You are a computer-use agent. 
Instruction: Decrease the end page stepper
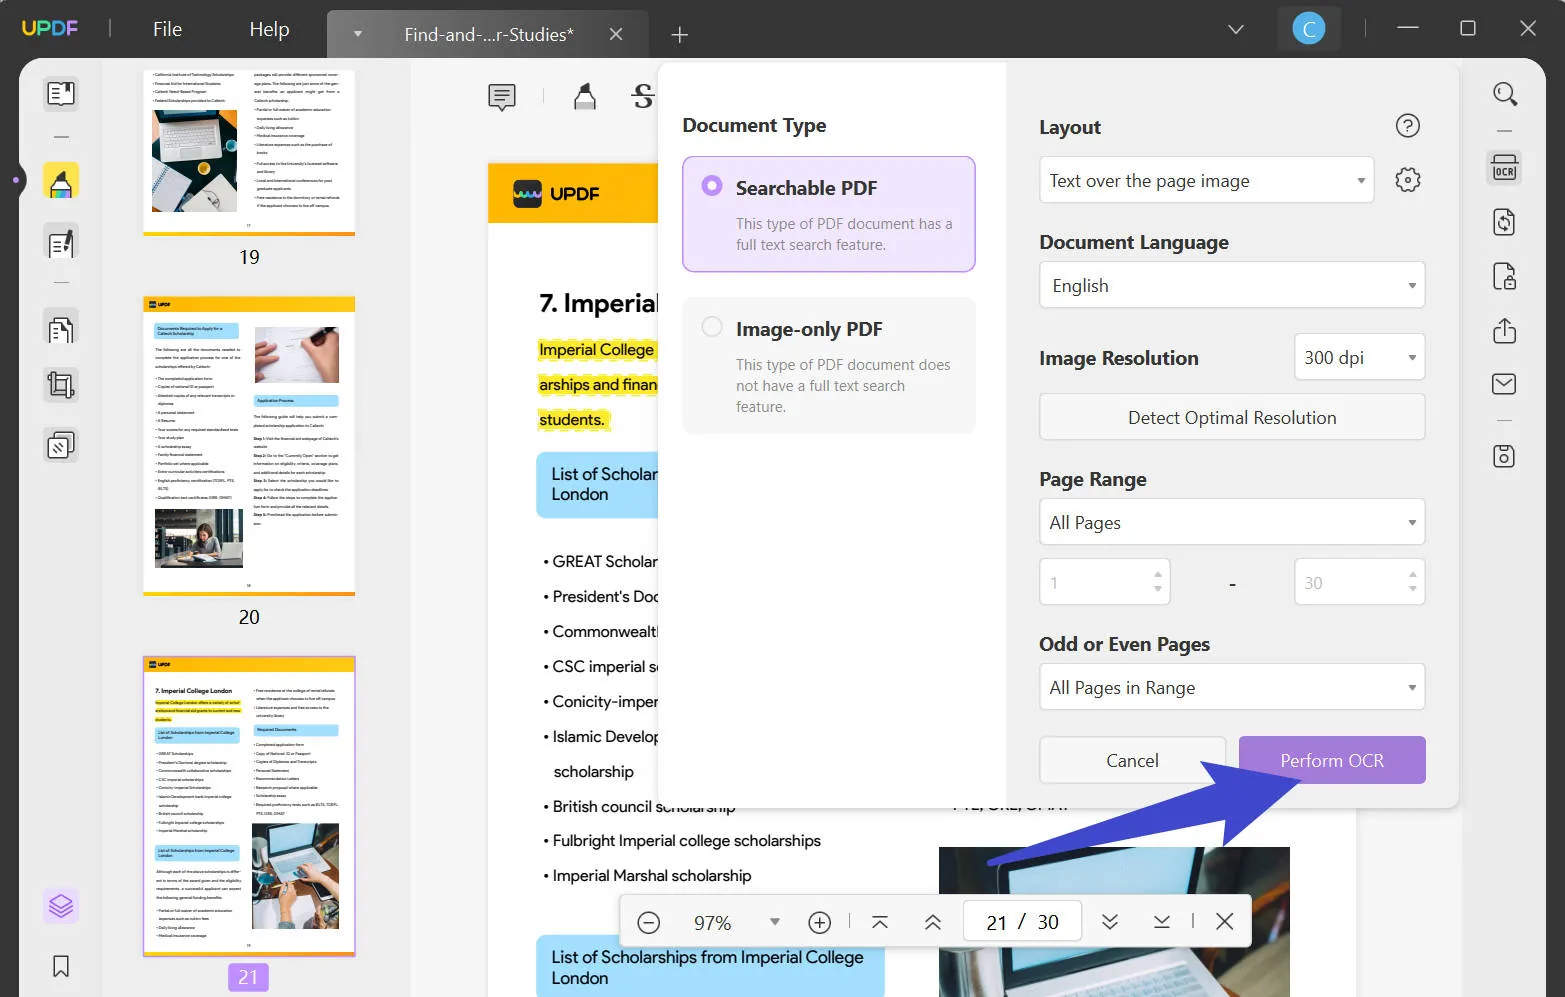point(1412,589)
